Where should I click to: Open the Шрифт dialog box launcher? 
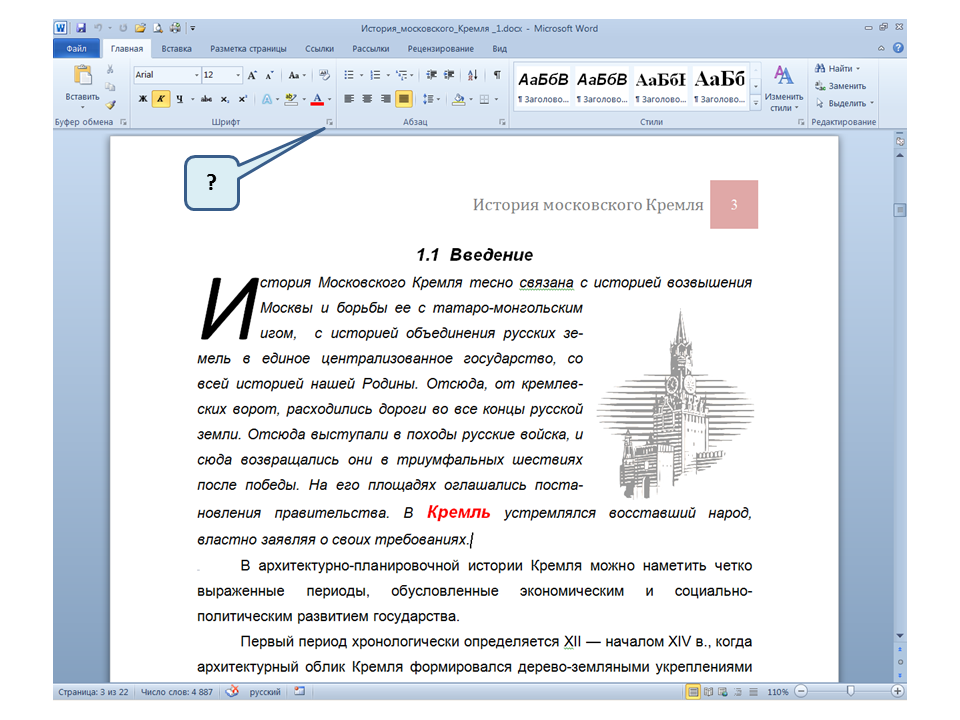328,122
